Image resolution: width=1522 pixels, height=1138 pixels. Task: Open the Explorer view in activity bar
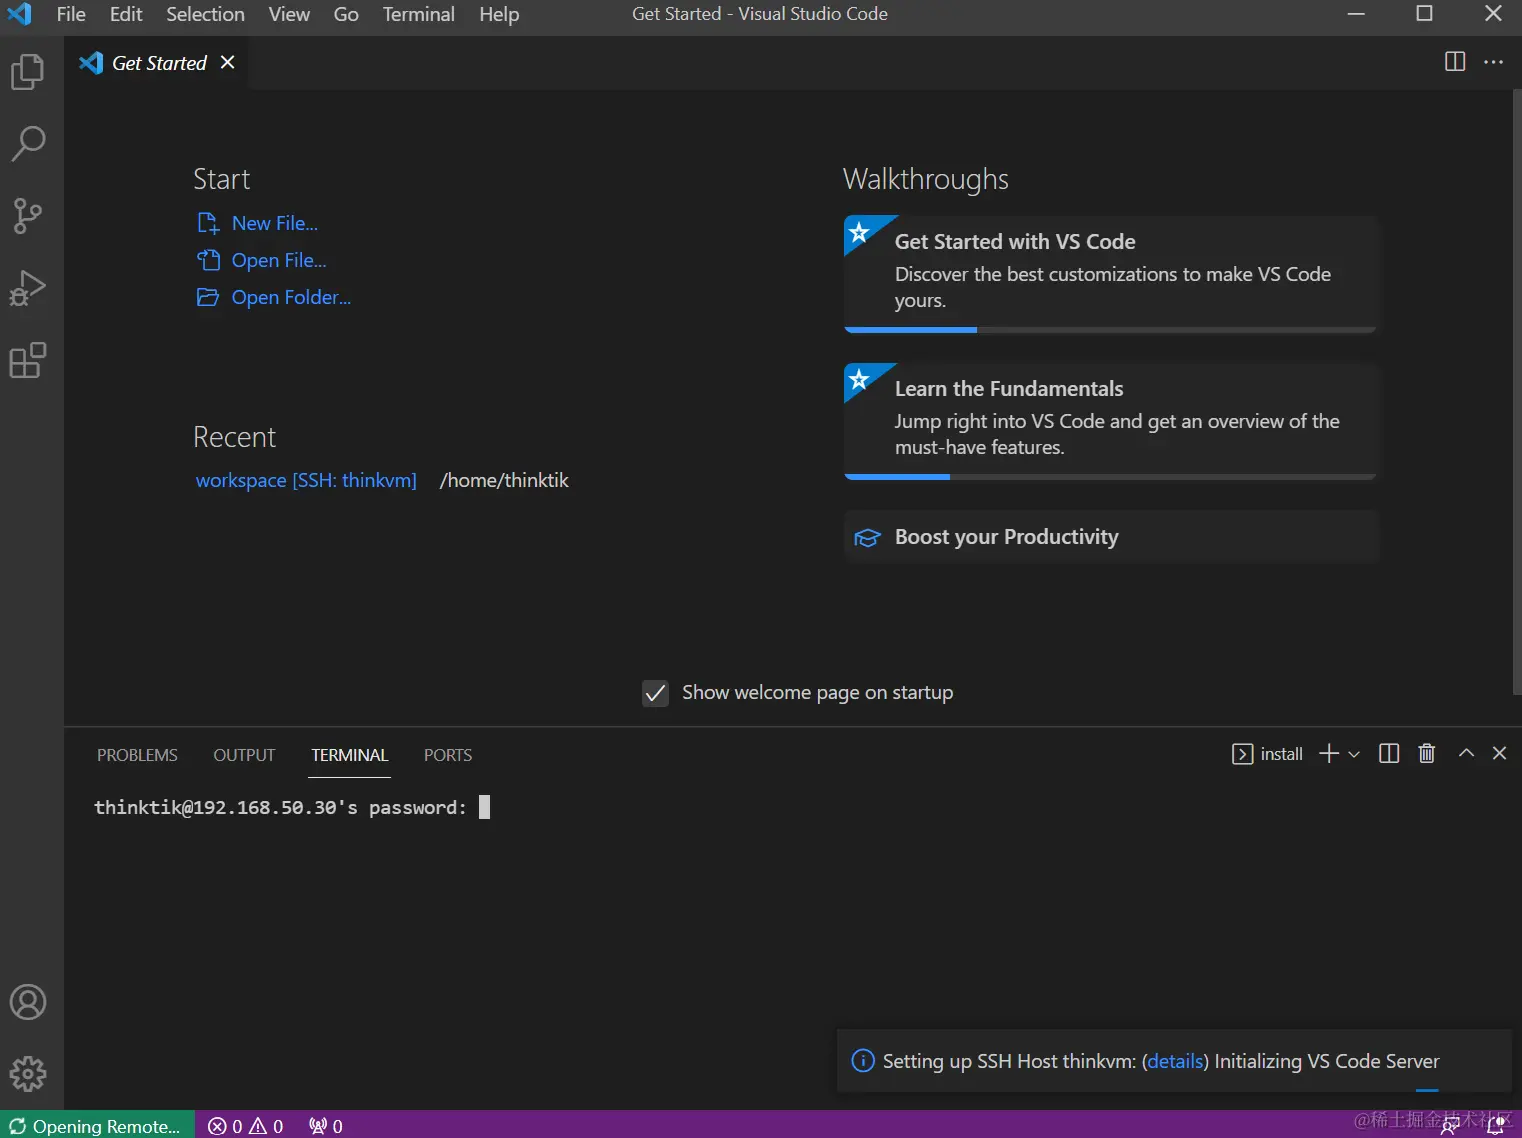point(28,72)
